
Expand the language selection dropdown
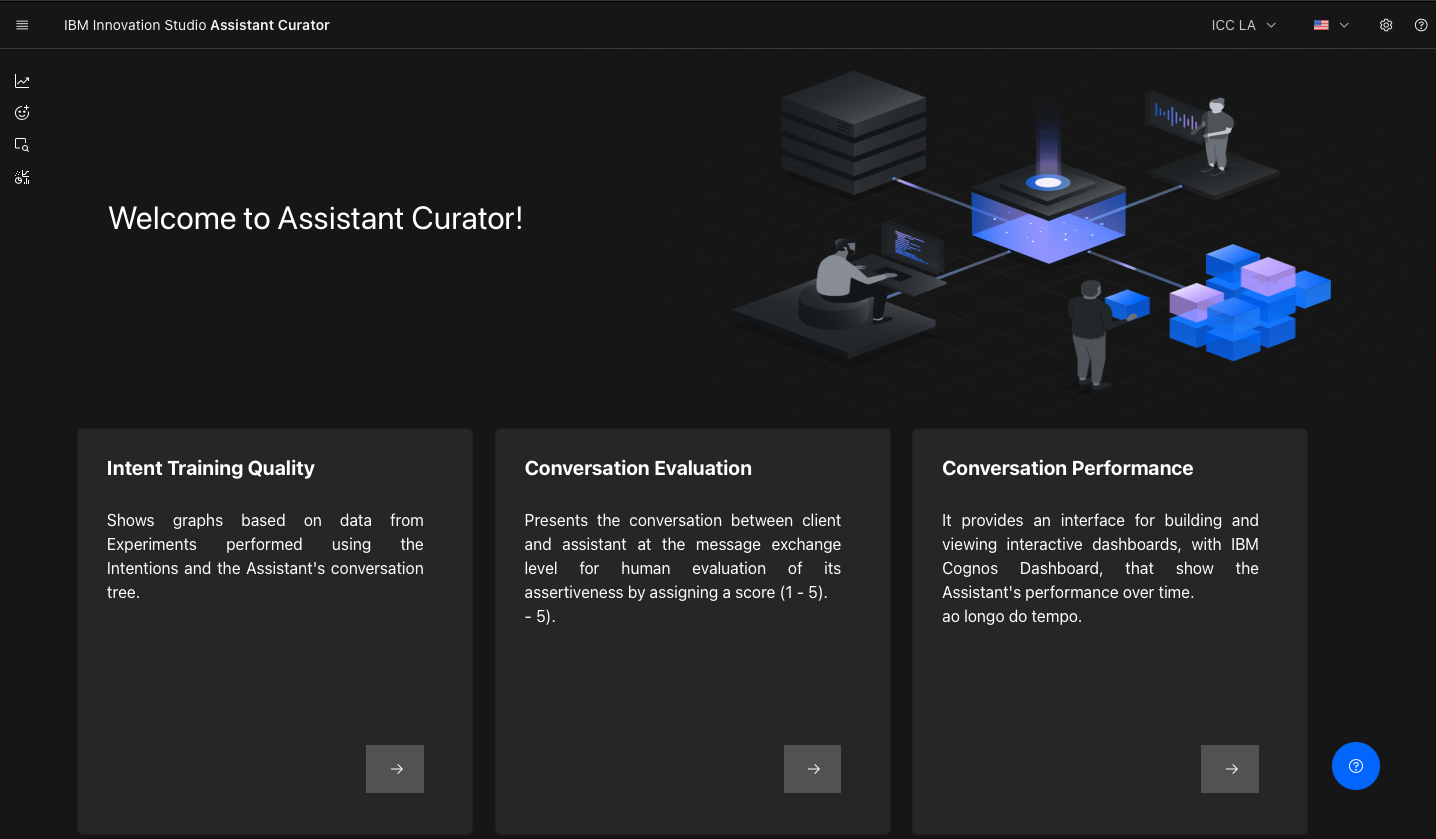click(1345, 25)
